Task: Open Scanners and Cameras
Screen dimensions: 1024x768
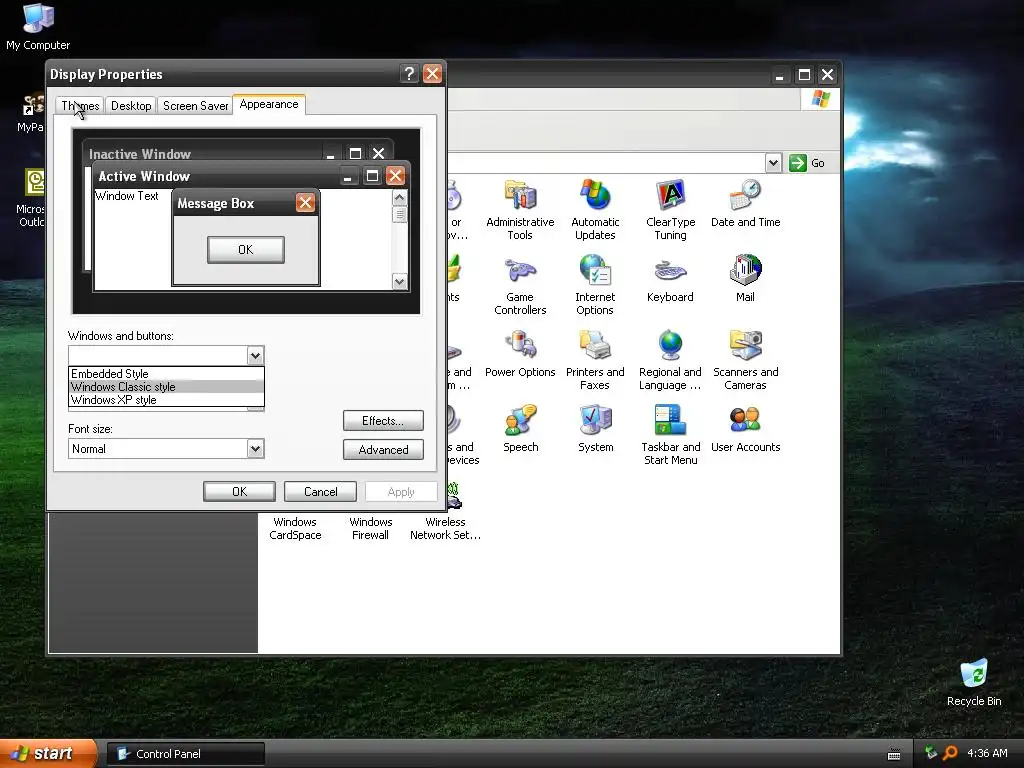Action: click(745, 360)
